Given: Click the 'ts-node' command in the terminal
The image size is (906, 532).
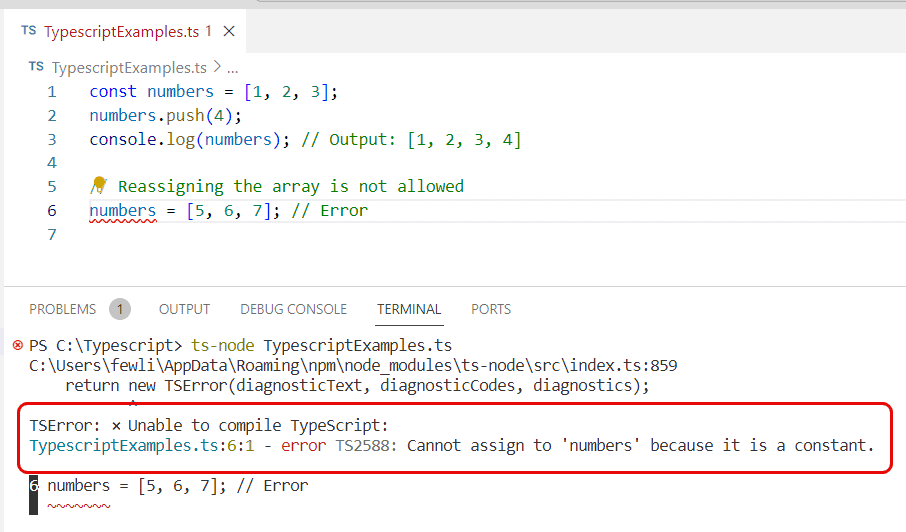Looking at the screenshot, I should 222,345.
